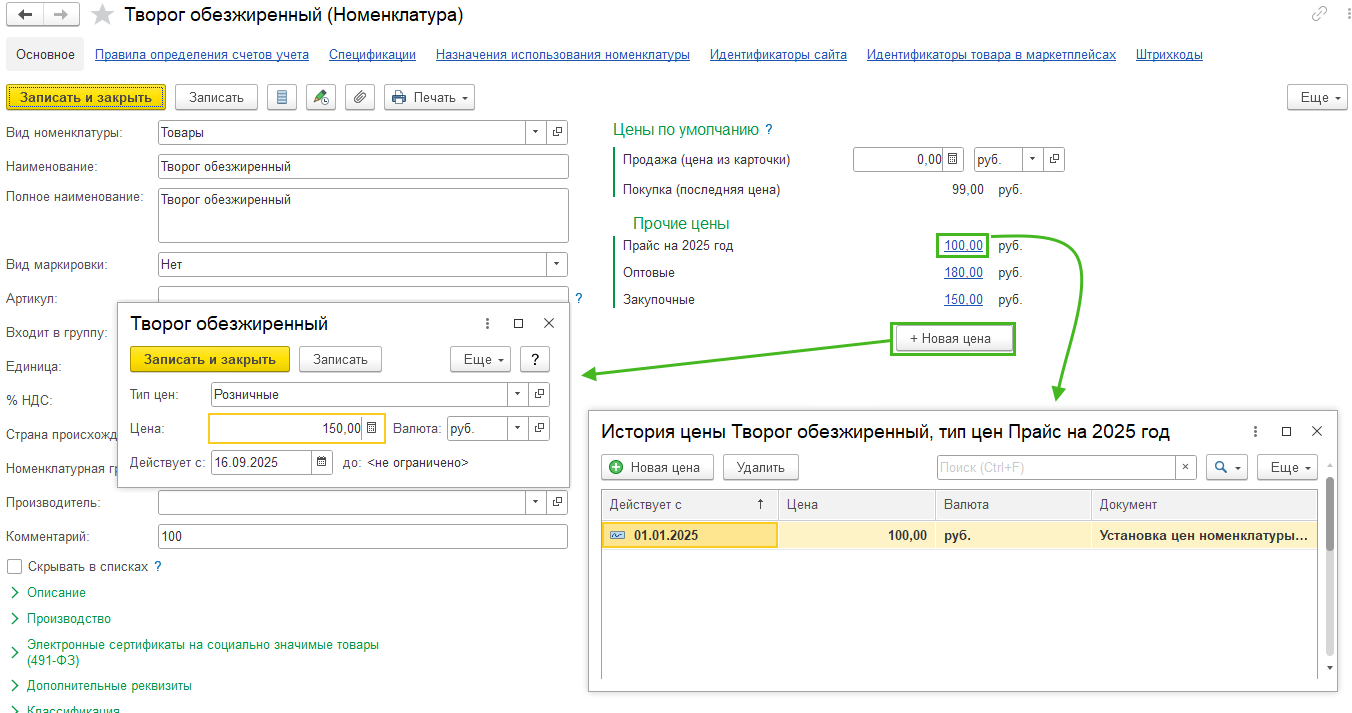The height and width of the screenshot is (713, 1352).
Task: Click the help question mark beside Артикул
Action: coord(579,298)
